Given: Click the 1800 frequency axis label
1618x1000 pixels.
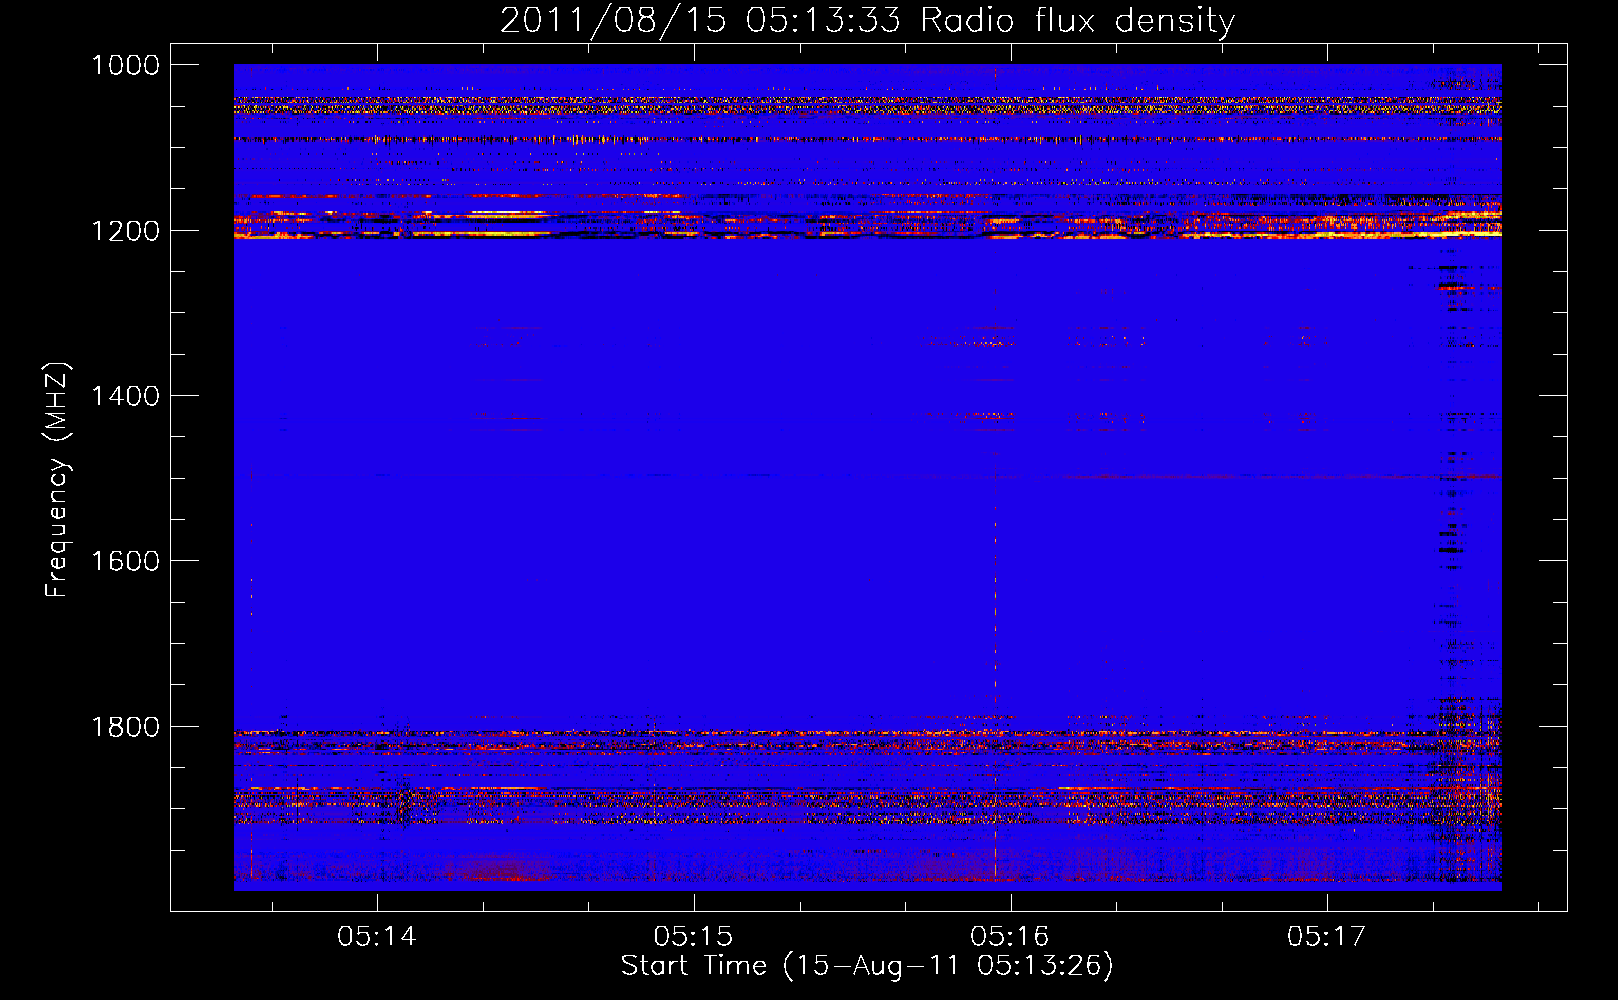Looking at the screenshot, I should (x=125, y=727).
